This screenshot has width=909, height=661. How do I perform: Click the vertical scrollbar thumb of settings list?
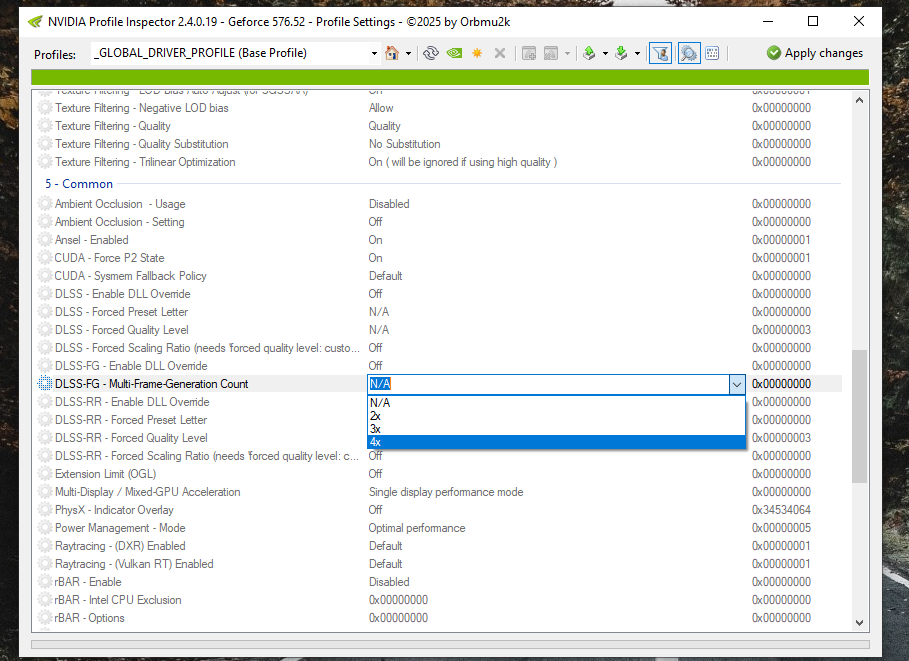[x=860, y=416]
